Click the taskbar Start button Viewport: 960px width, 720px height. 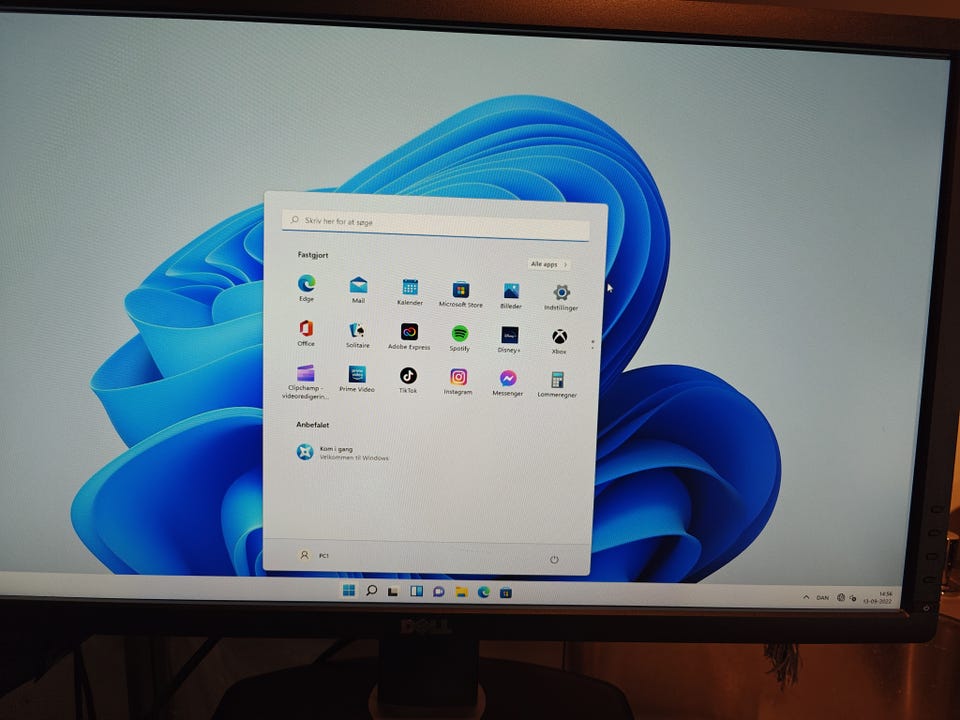pyautogui.click(x=349, y=590)
